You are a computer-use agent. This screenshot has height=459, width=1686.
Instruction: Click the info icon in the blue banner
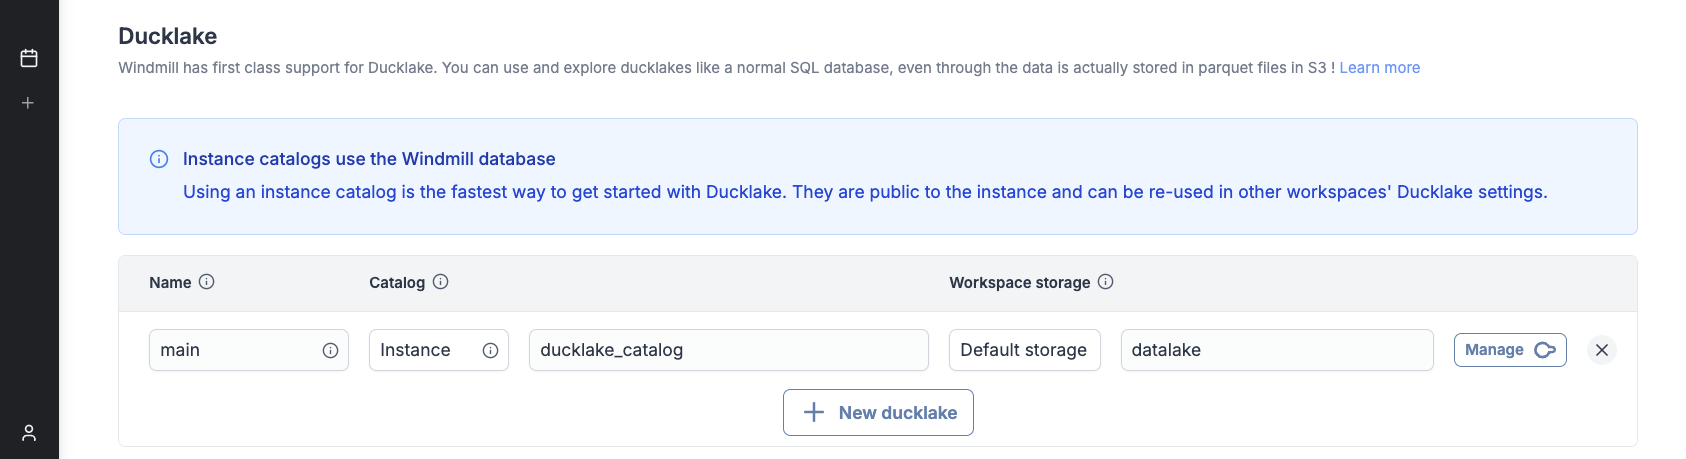click(x=159, y=159)
